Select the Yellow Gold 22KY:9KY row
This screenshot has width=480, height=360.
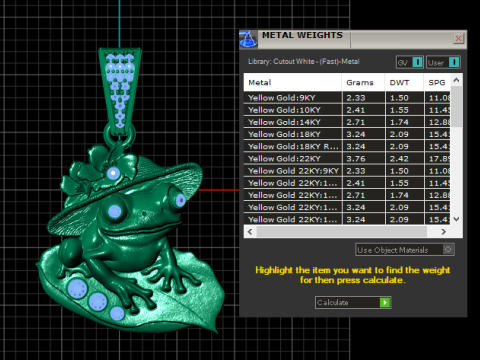pos(347,171)
